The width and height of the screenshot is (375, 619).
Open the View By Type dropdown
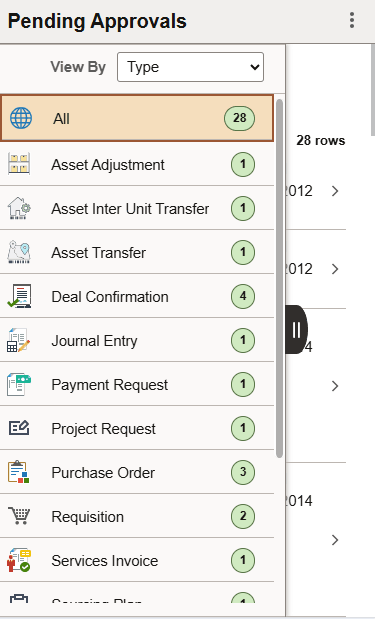[x=190, y=67]
